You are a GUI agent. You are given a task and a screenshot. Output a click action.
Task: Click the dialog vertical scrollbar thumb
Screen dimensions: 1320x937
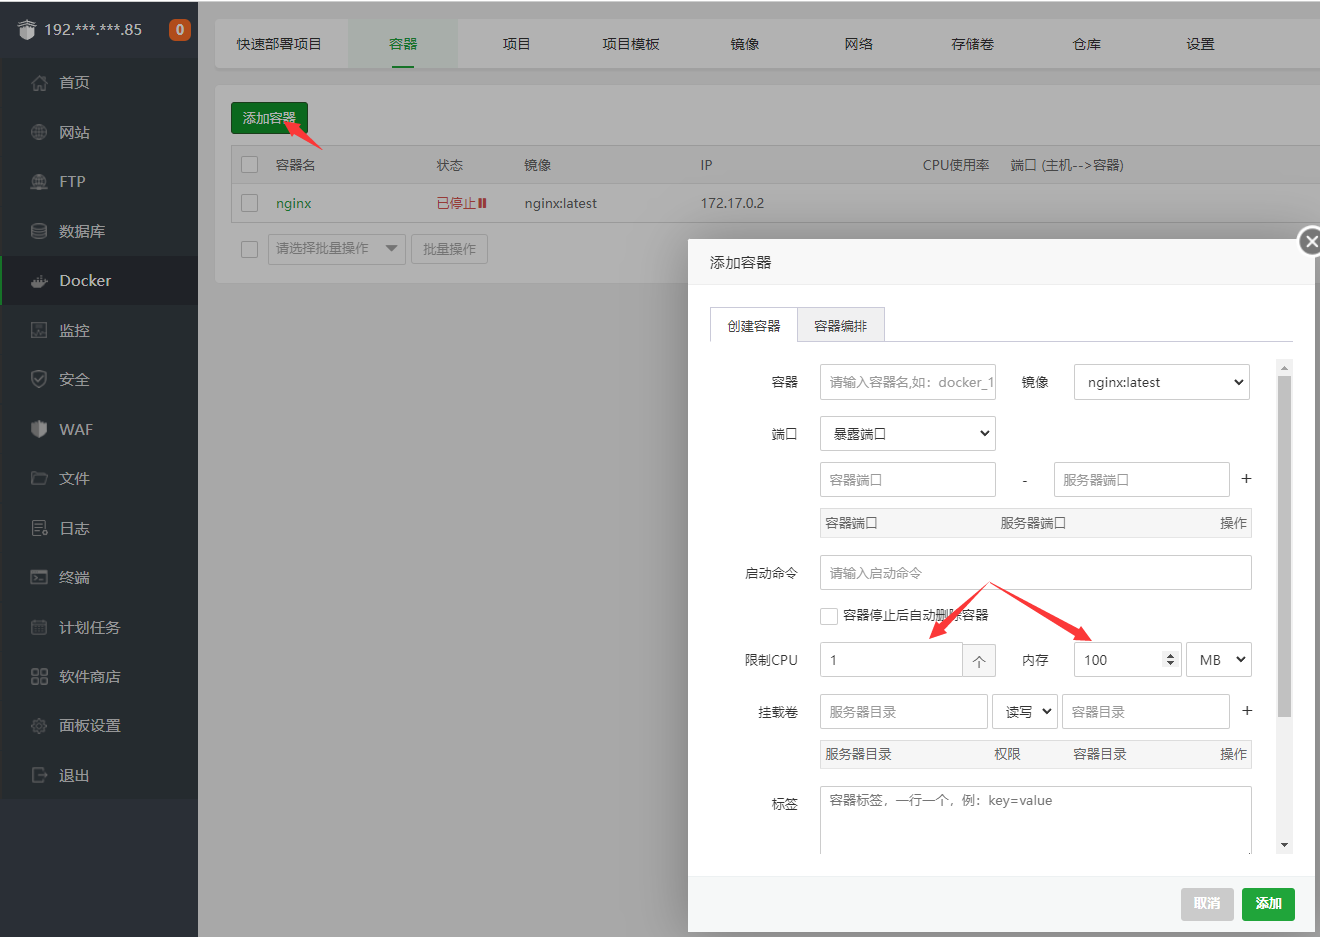click(1285, 547)
